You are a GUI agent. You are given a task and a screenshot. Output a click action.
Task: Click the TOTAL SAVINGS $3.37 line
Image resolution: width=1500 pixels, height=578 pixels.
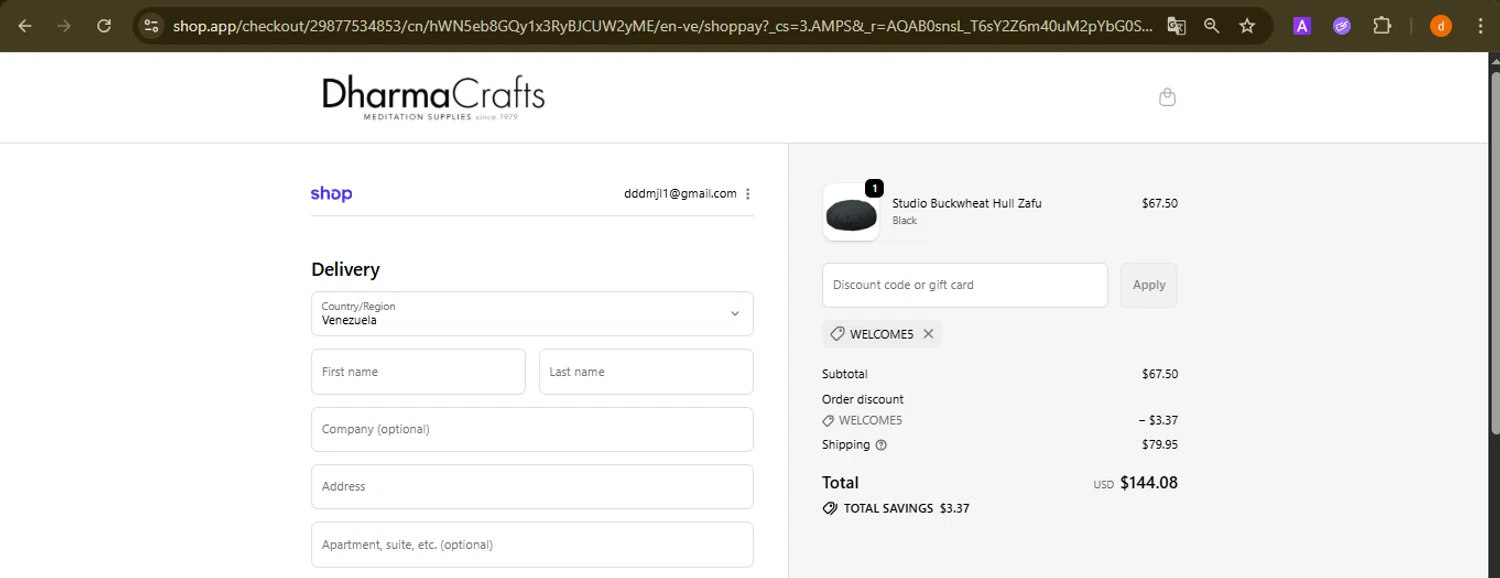896,508
